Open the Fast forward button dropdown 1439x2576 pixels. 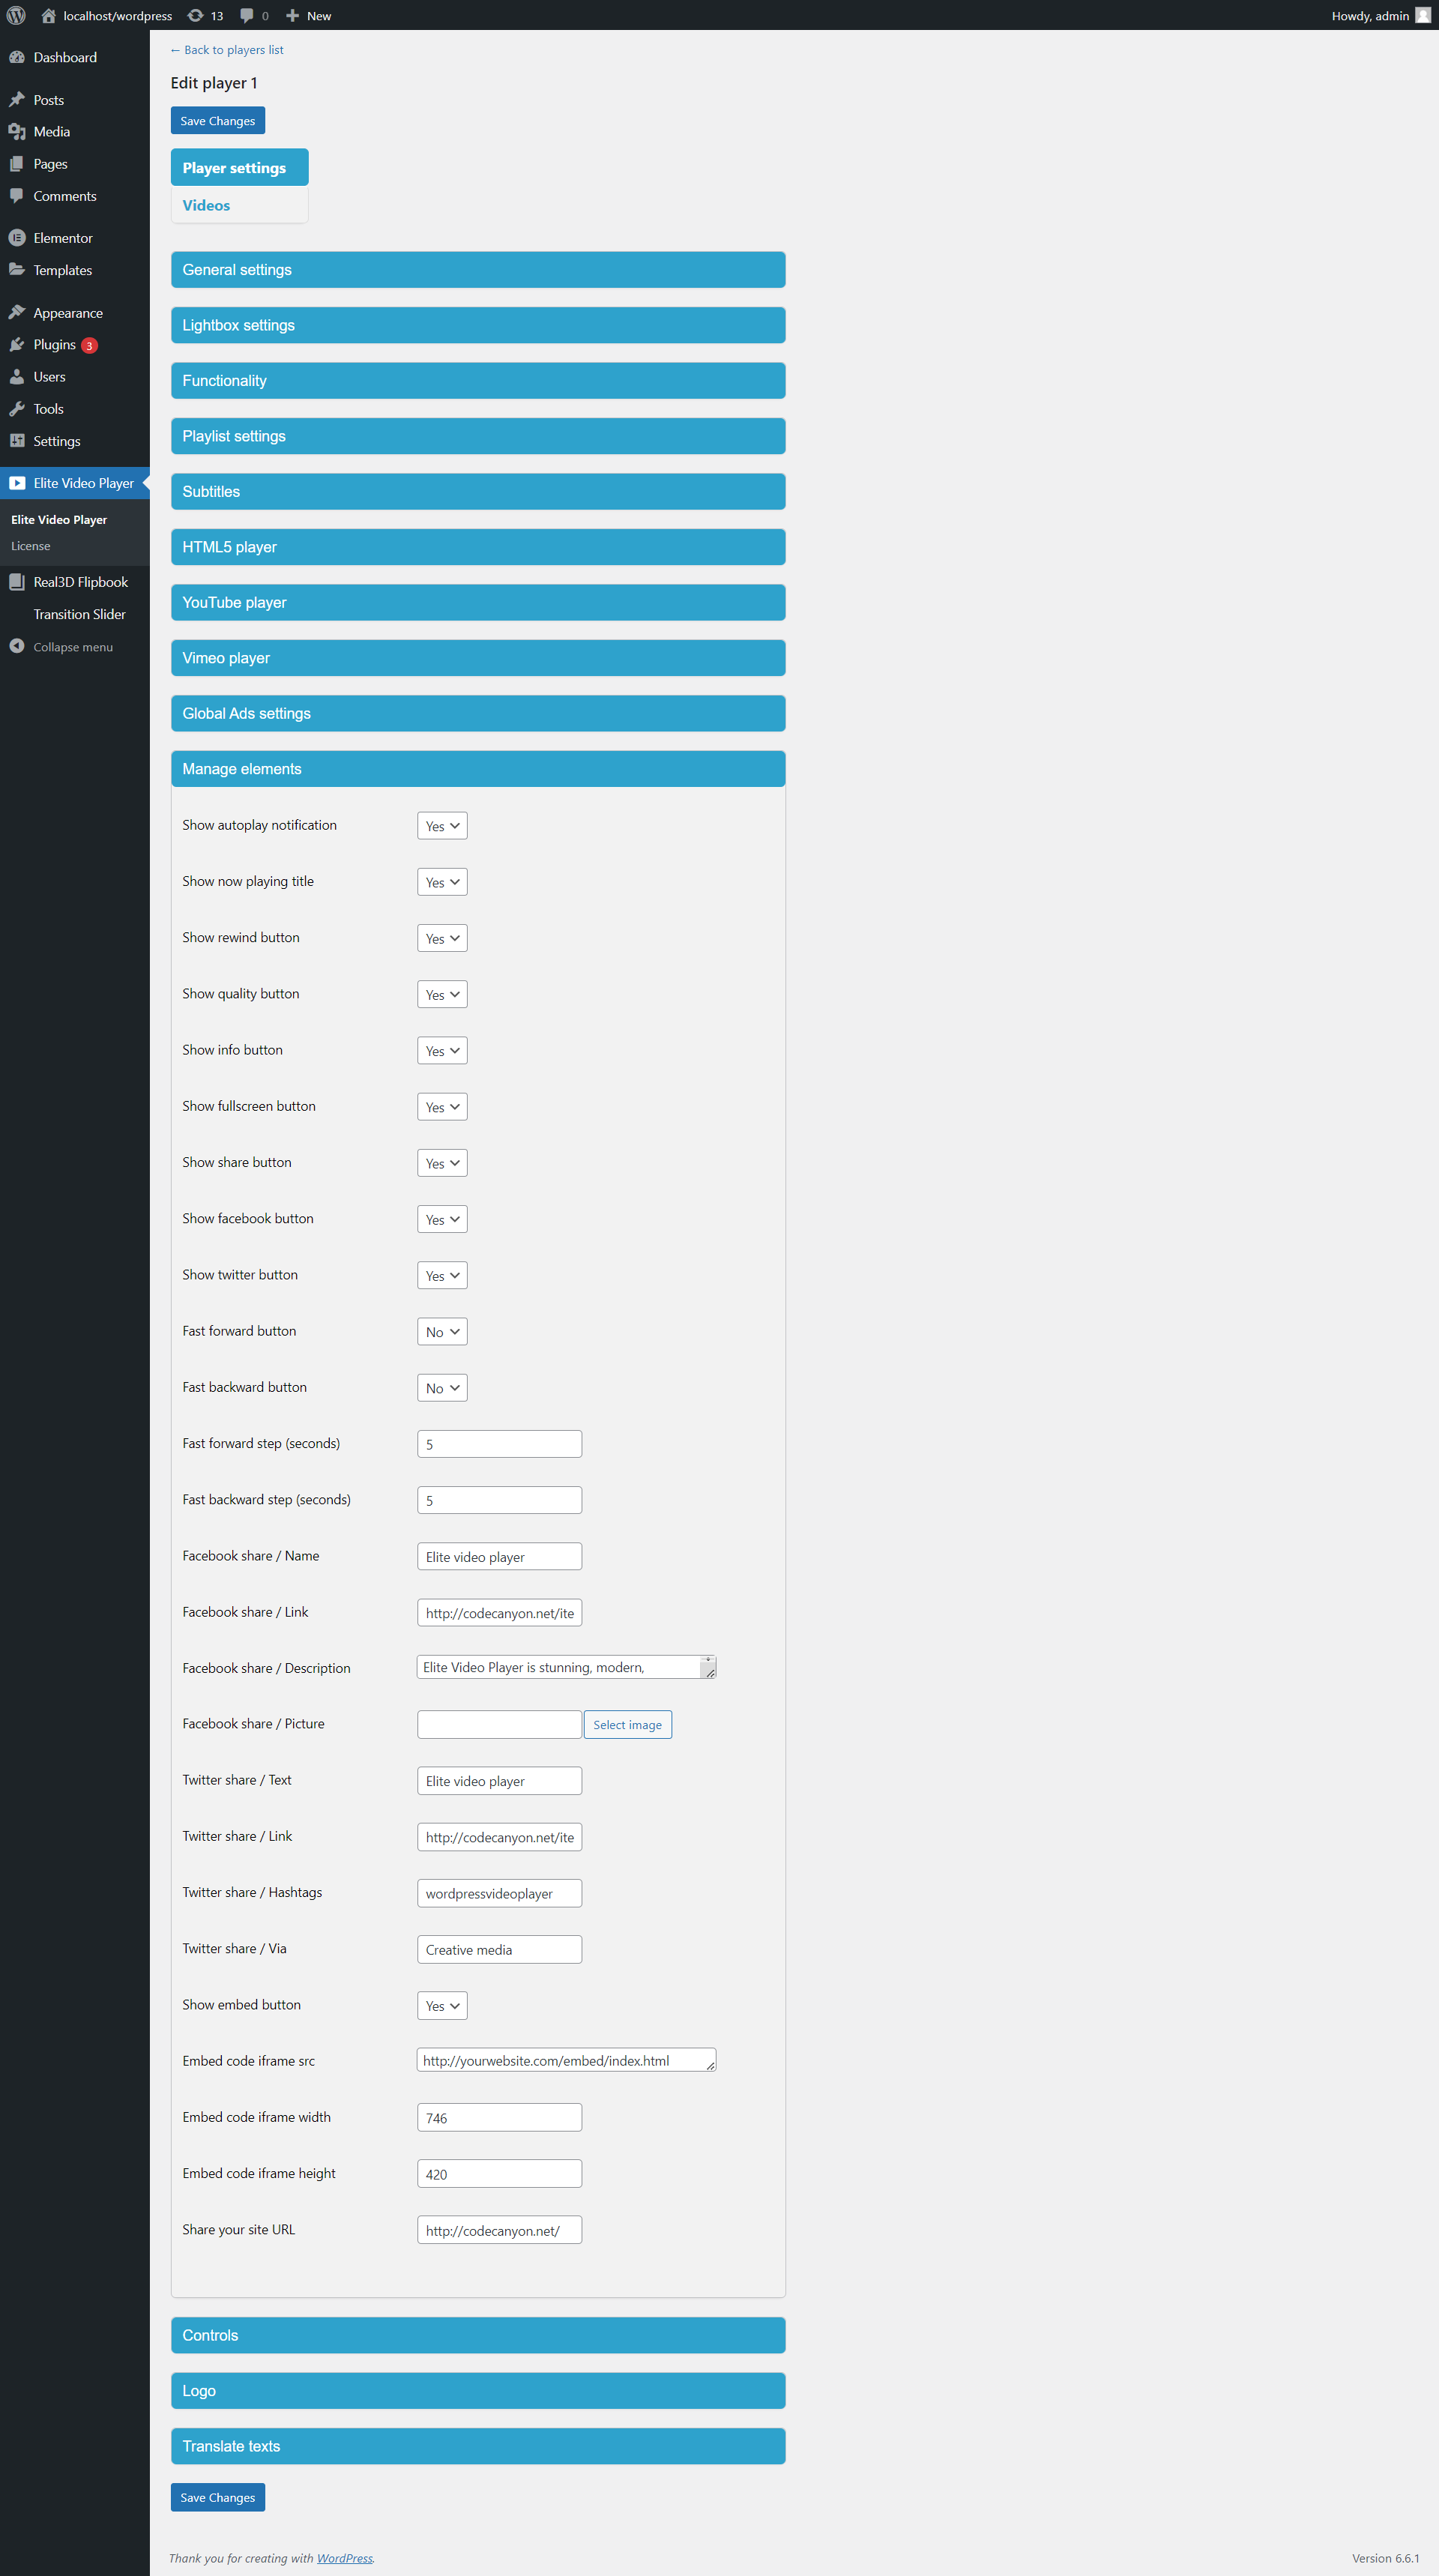click(x=442, y=1332)
